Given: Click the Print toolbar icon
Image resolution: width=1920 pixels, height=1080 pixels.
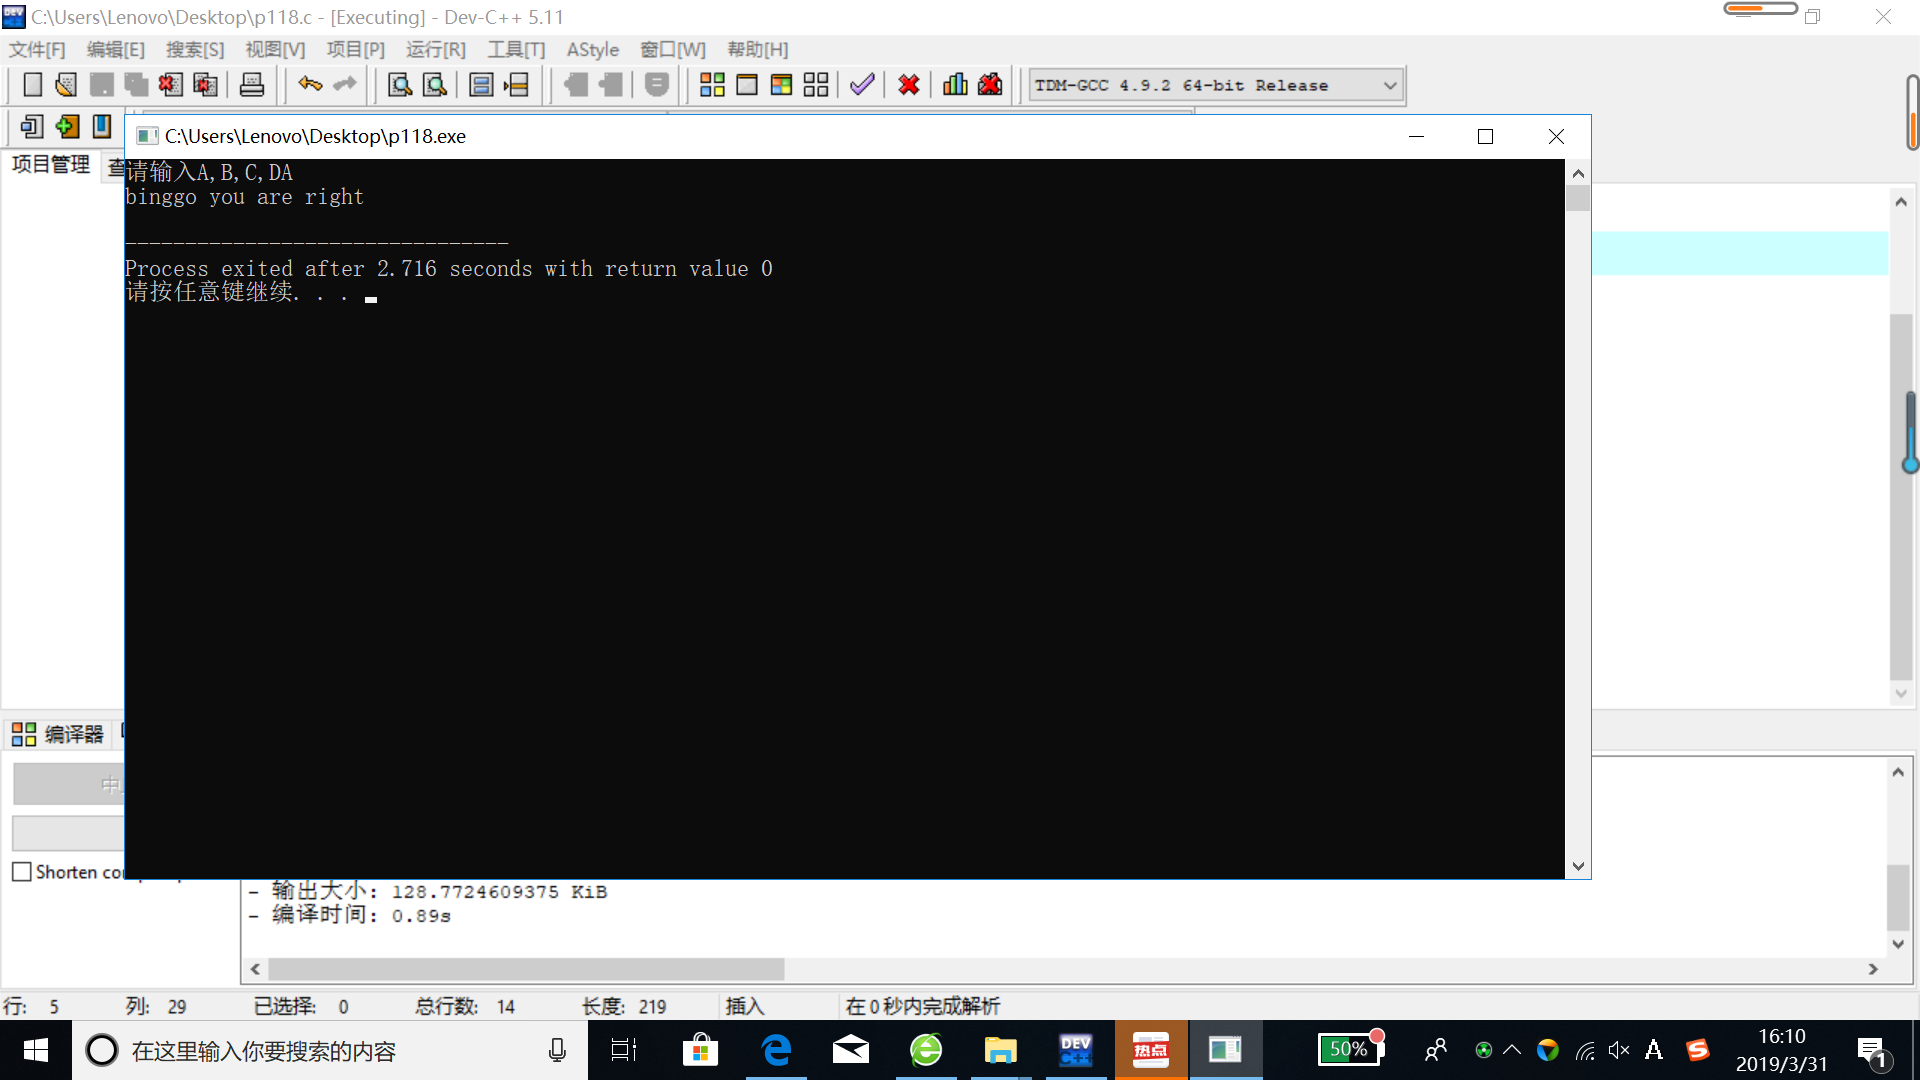Looking at the screenshot, I should tap(252, 85).
